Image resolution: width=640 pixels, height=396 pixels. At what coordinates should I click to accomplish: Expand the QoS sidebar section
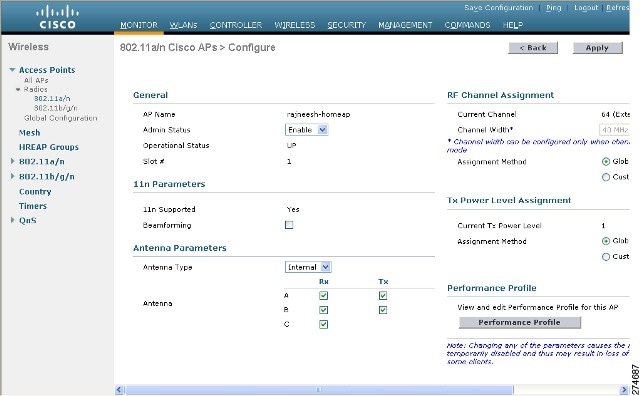pyautogui.click(x=12, y=220)
